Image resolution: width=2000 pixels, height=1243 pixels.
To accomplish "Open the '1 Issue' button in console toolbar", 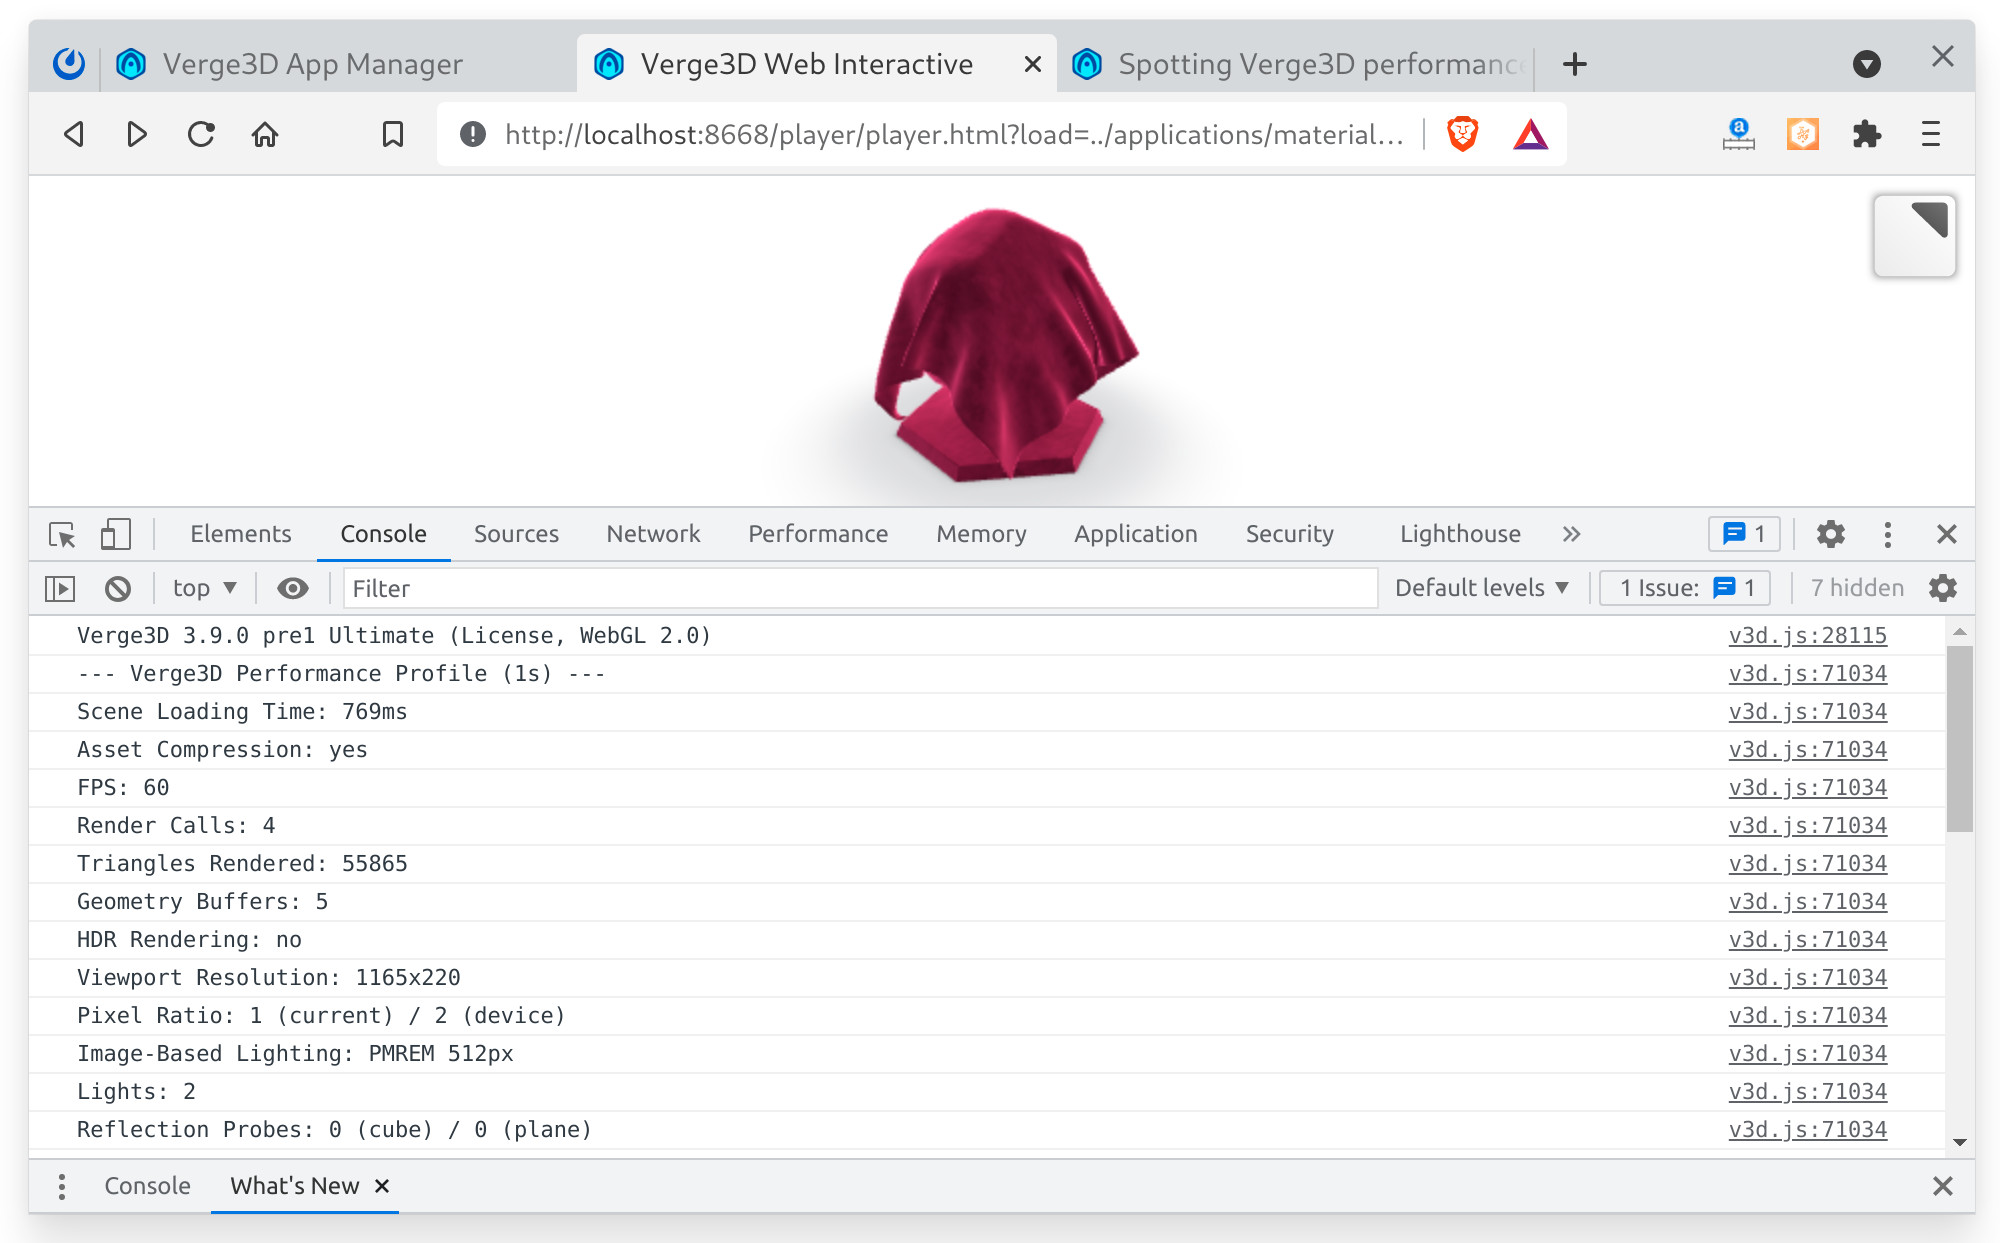I will [1685, 588].
